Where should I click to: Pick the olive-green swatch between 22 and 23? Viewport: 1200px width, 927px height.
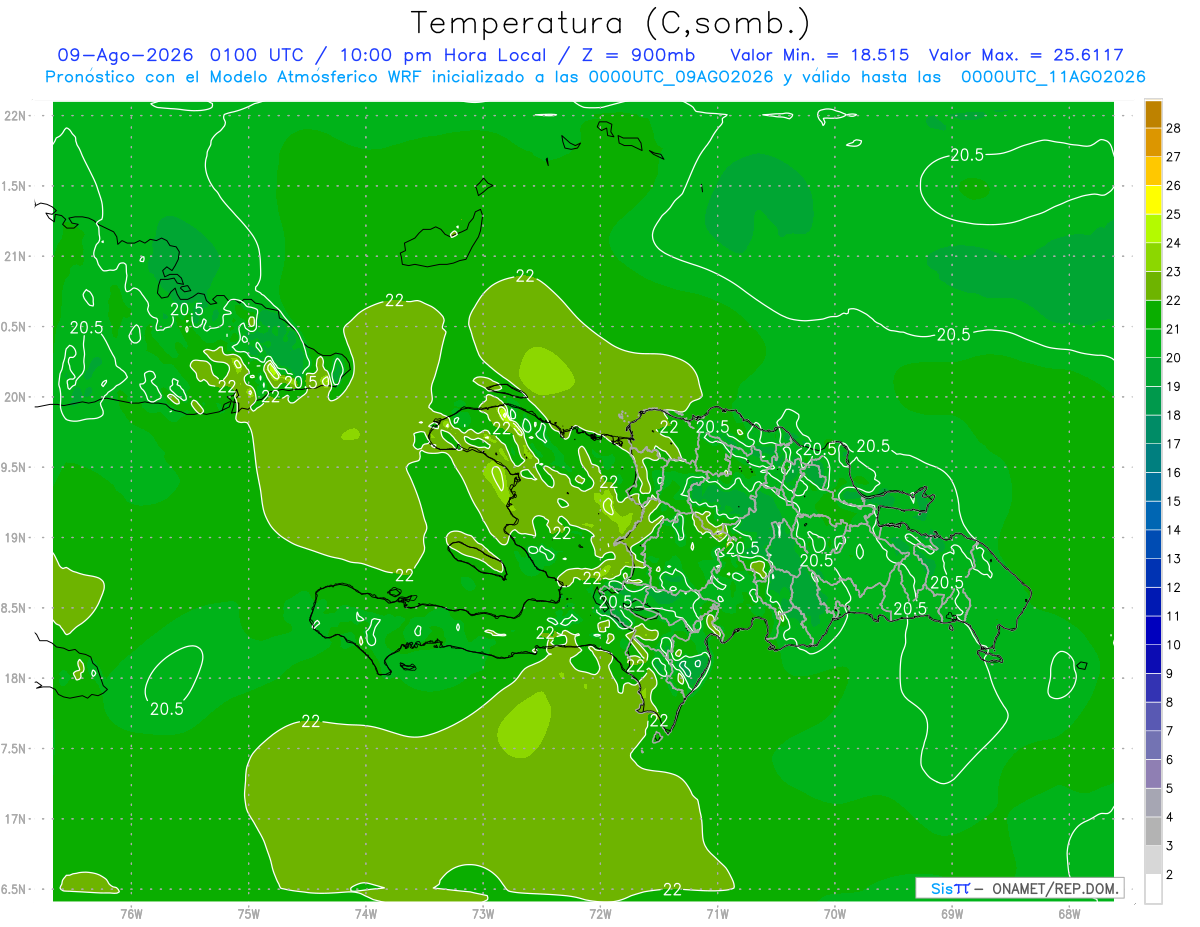[x=1154, y=286]
